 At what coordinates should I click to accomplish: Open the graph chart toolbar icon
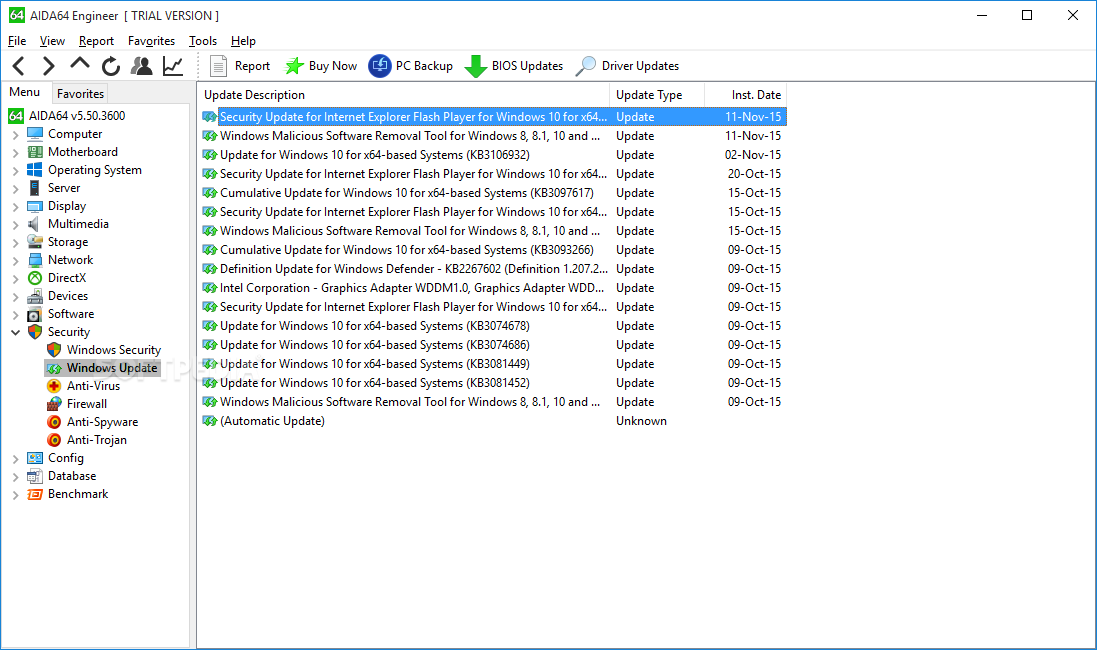point(173,66)
